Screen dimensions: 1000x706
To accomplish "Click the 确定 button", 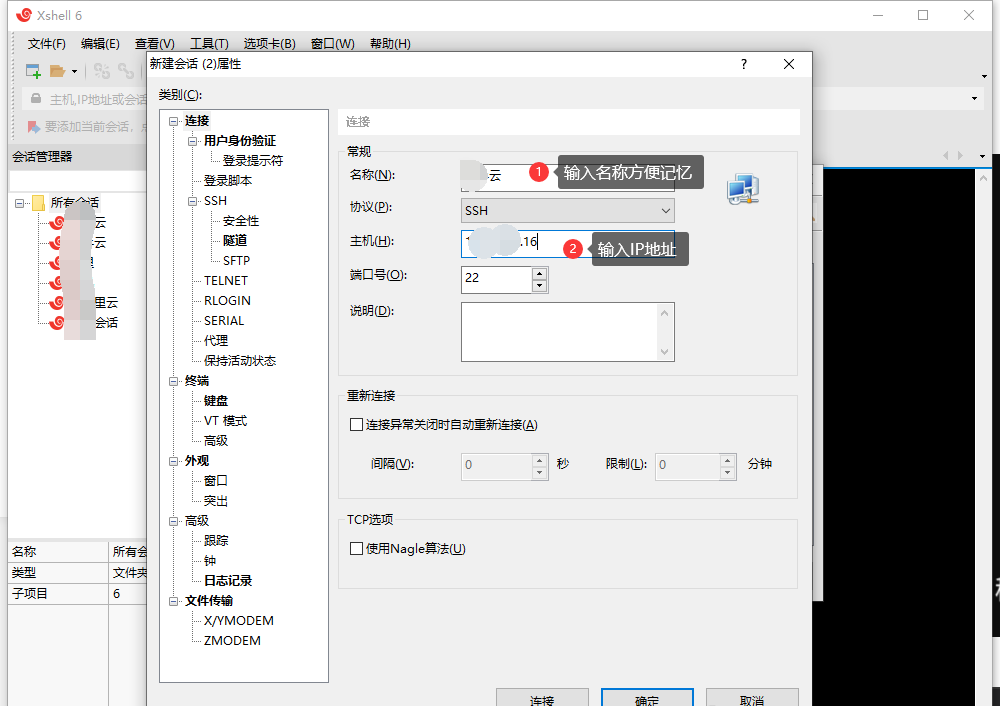I will click(x=647, y=698).
